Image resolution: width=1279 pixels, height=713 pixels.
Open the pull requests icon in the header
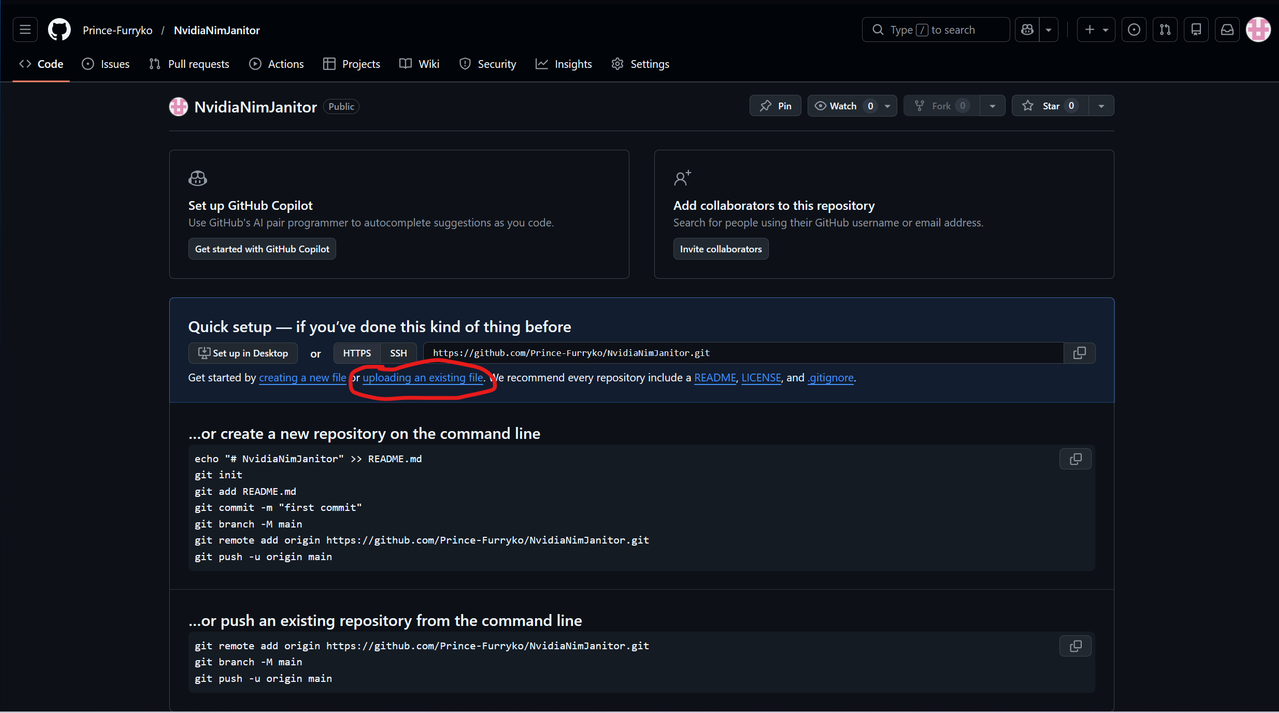click(x=1165, y=30)
